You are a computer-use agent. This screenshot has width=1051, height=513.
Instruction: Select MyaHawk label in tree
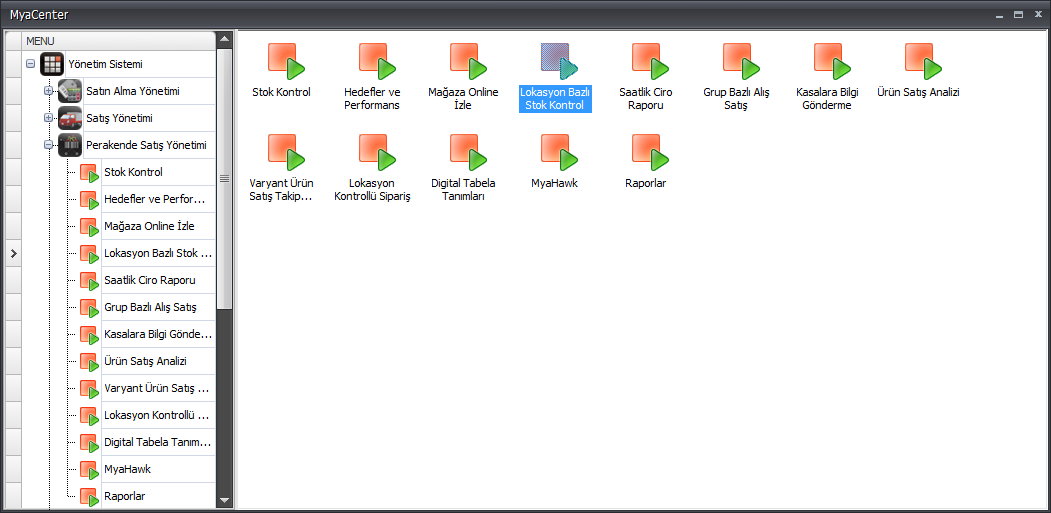pyautogui.click(x=127, y=469)
